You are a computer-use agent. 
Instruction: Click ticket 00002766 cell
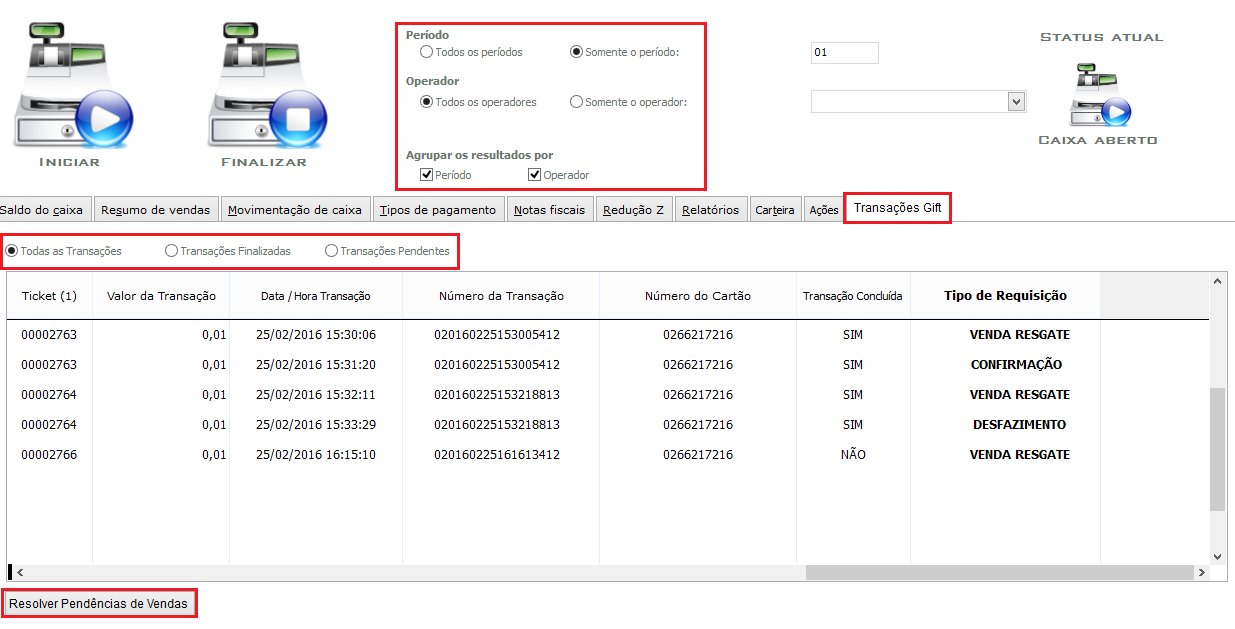(49, 455)
